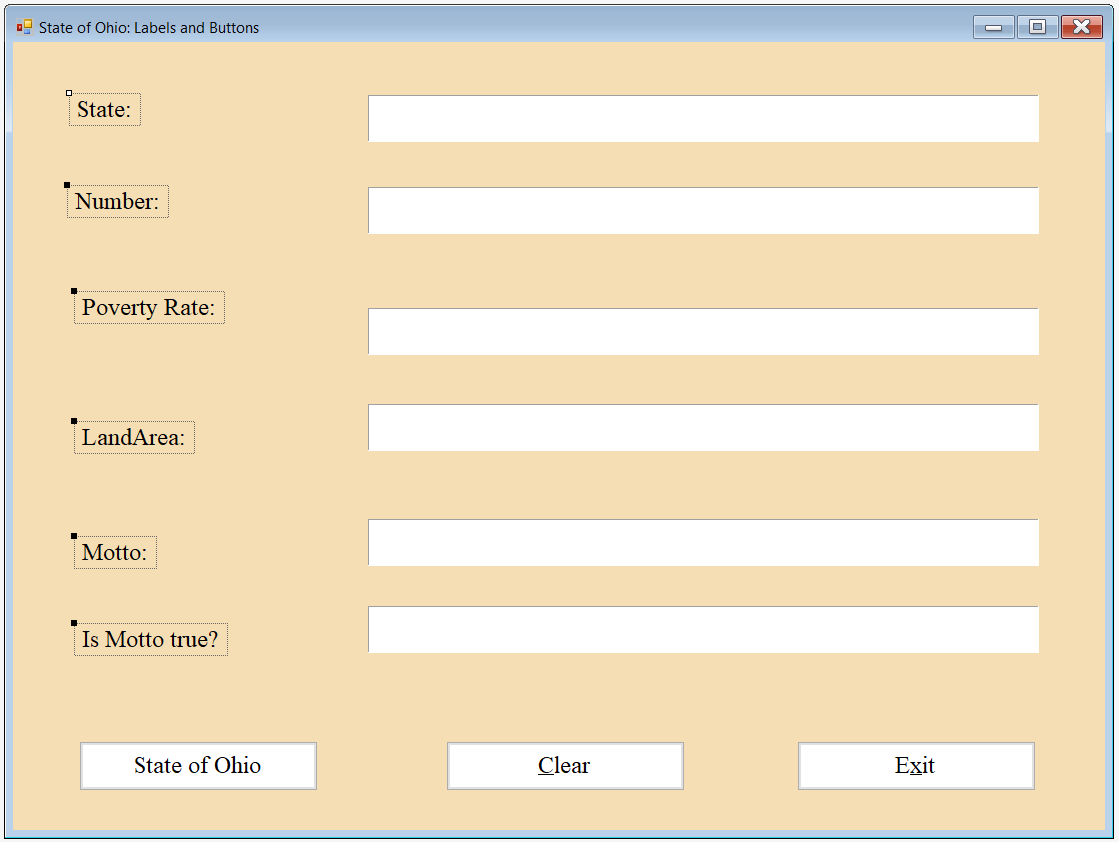Close the State of Ohio window

[x=1081, y=27]
